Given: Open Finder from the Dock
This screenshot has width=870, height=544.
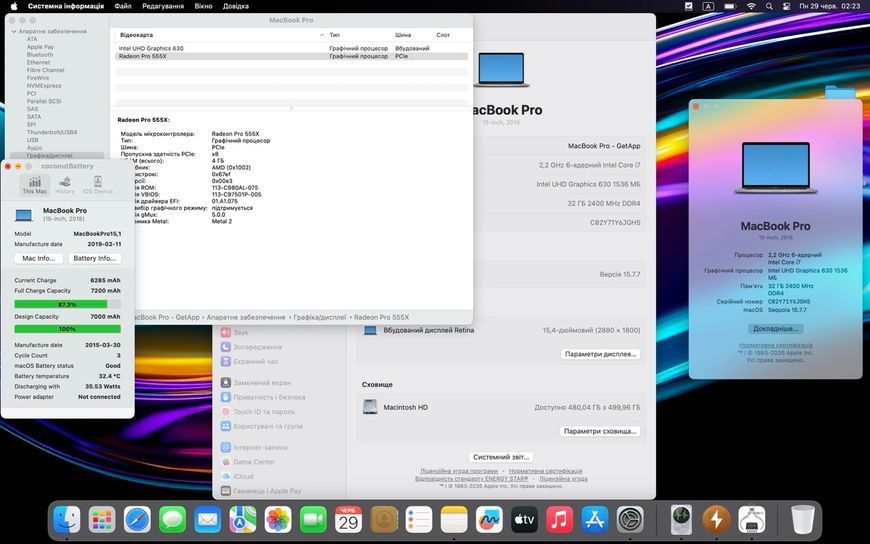Looking at the screenshot, I should [67, 520].
